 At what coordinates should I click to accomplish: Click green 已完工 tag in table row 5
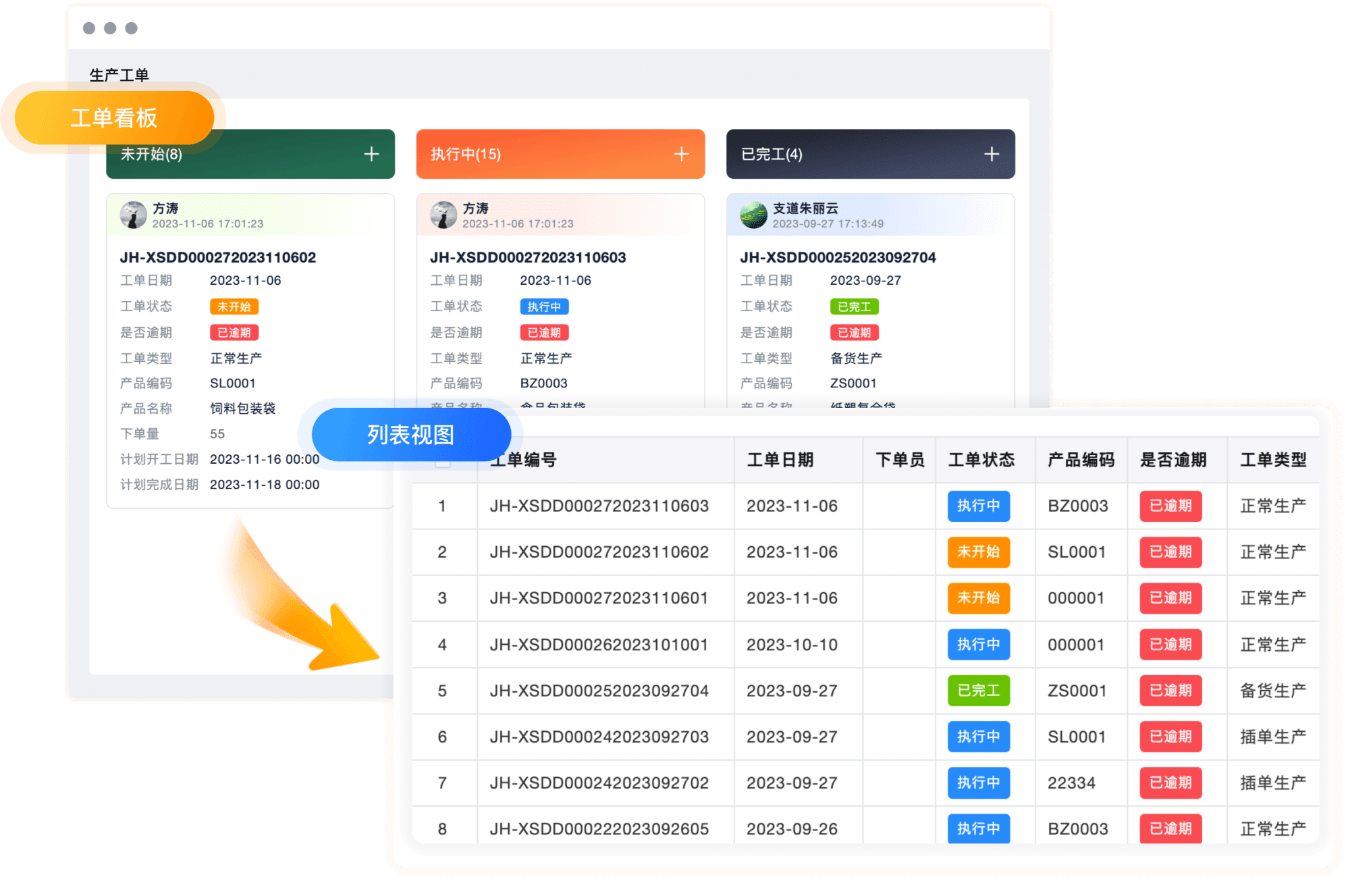(978, 691)
